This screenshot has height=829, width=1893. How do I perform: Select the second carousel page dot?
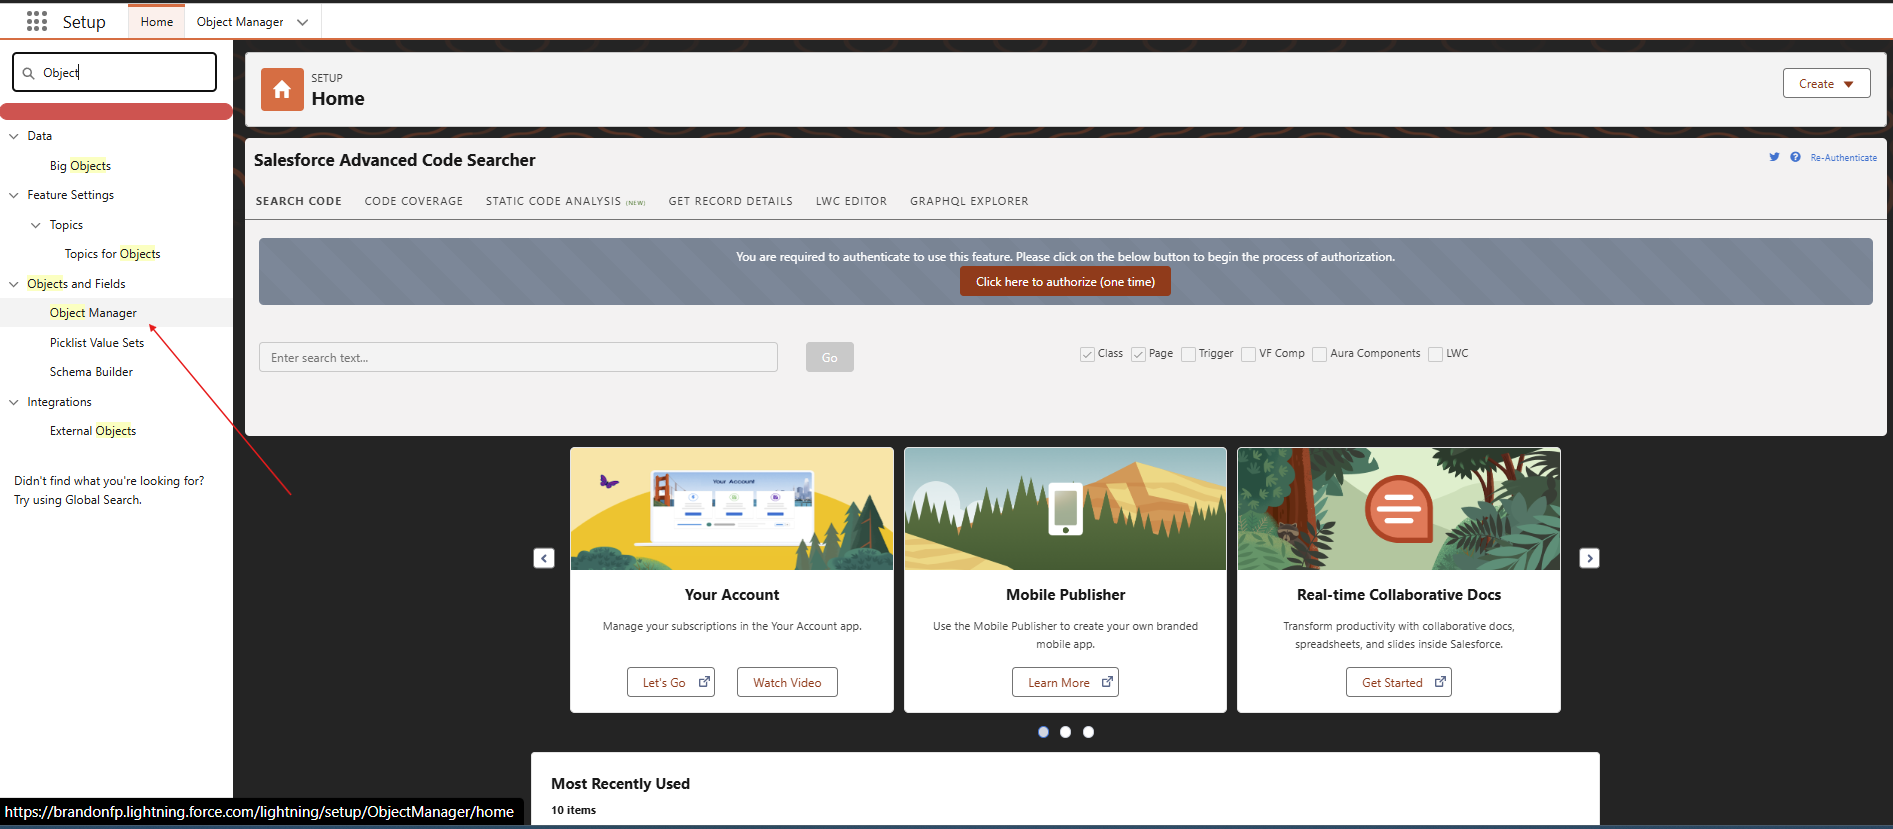[x=1065, y=732]
